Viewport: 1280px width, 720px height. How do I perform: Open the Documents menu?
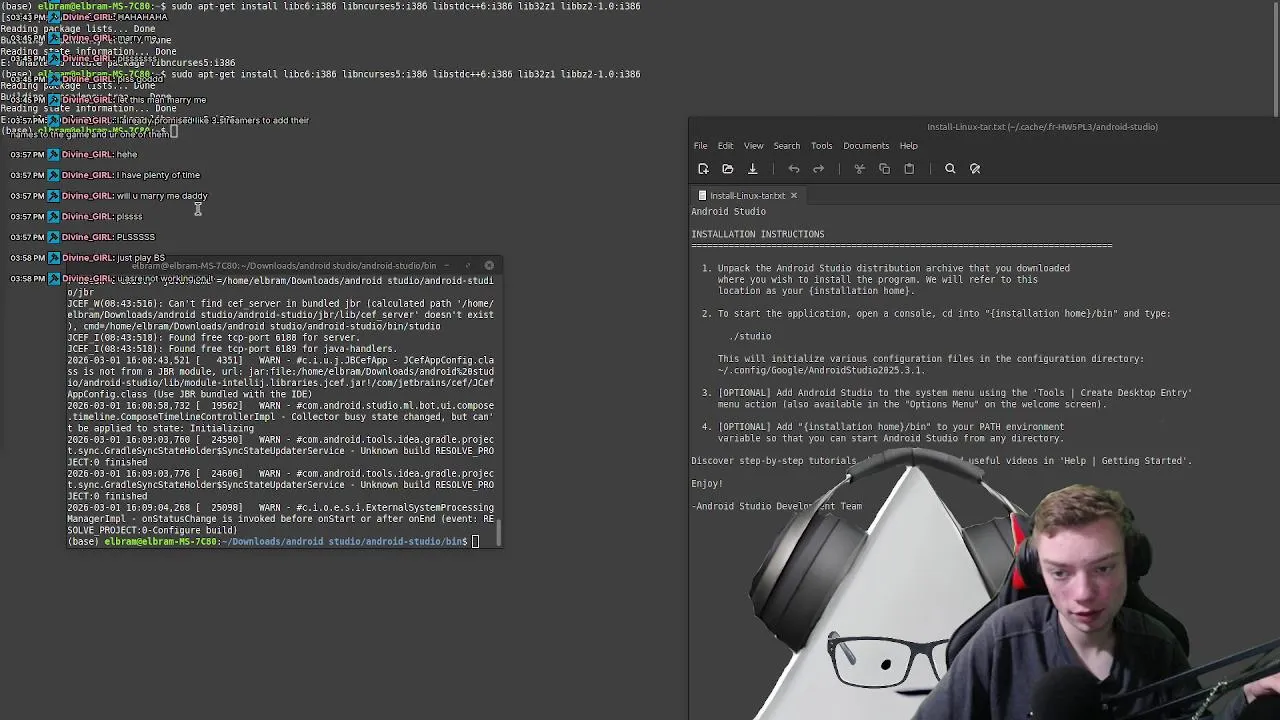click(x=866, y=146)
